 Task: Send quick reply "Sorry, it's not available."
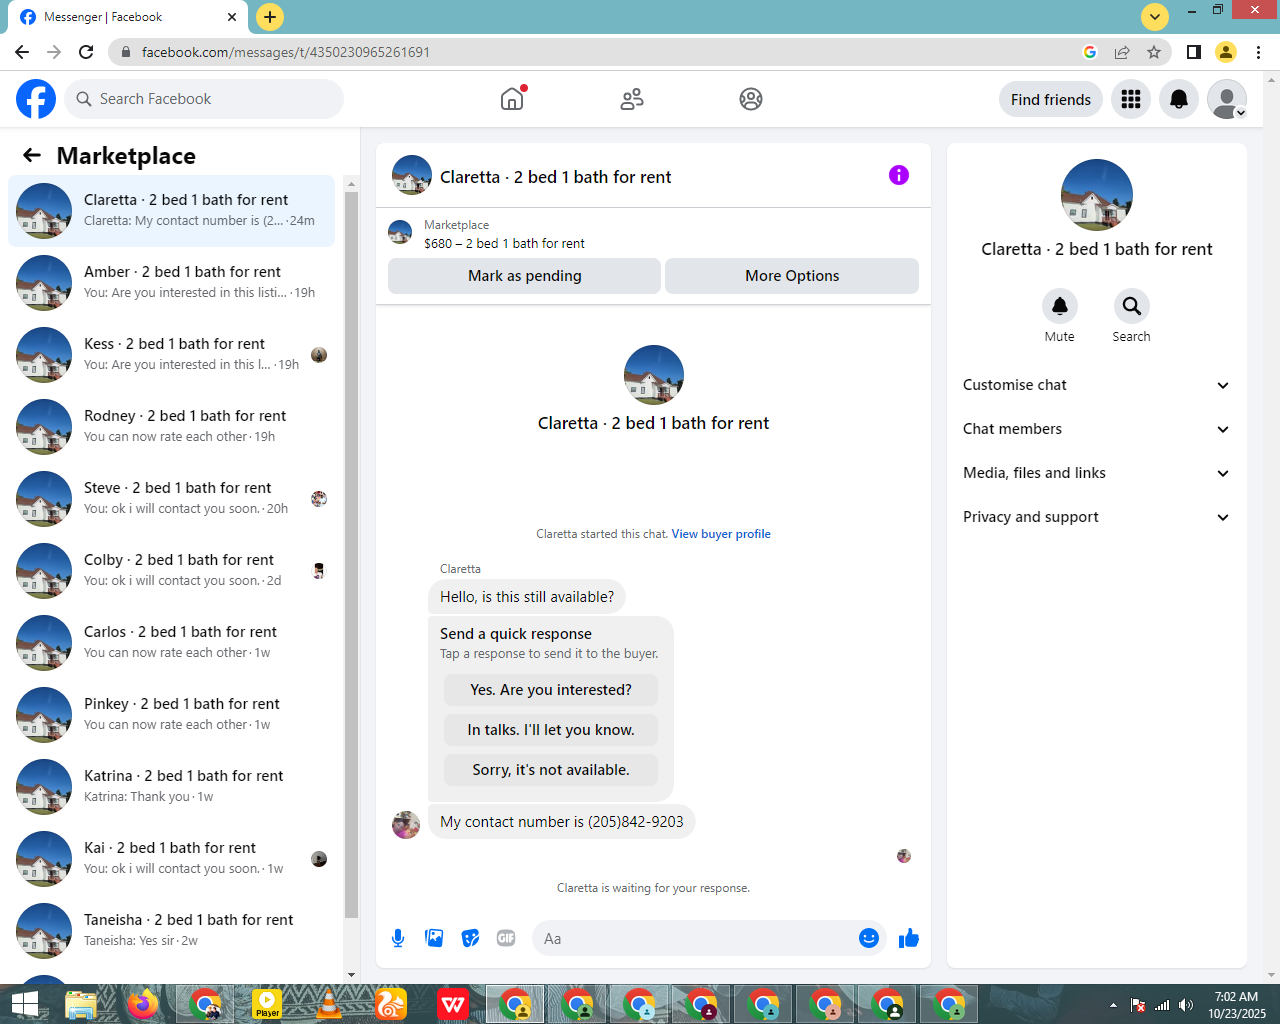point(551,770)
